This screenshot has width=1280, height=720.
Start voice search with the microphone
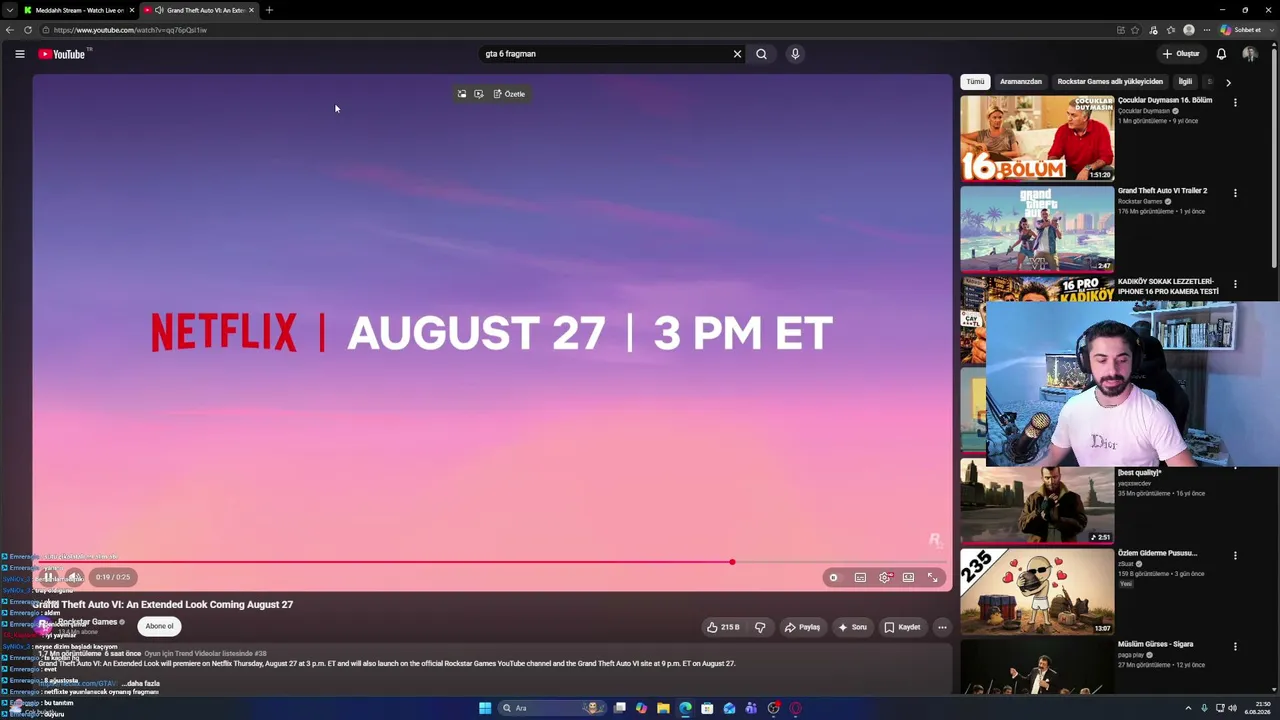(795, 54)
